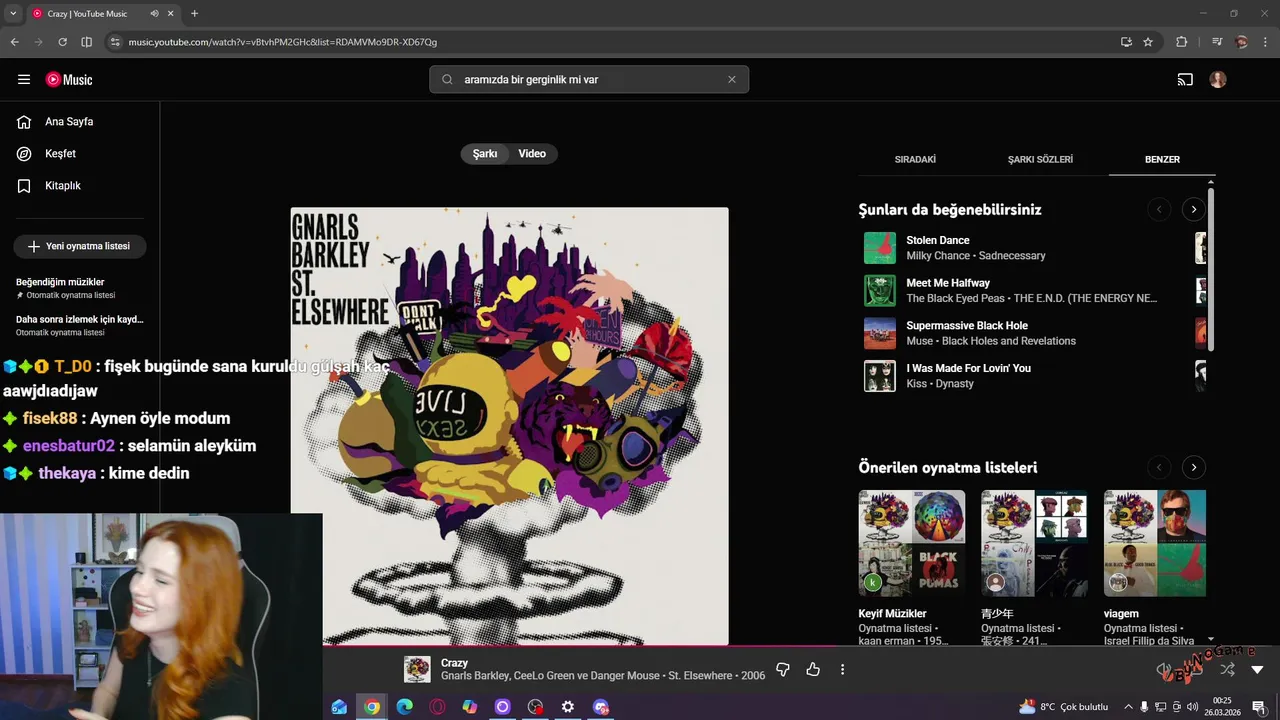Switch to Video mode
Image resolution: width=1280 pixels, height=720 pixels.
[532, 154]
